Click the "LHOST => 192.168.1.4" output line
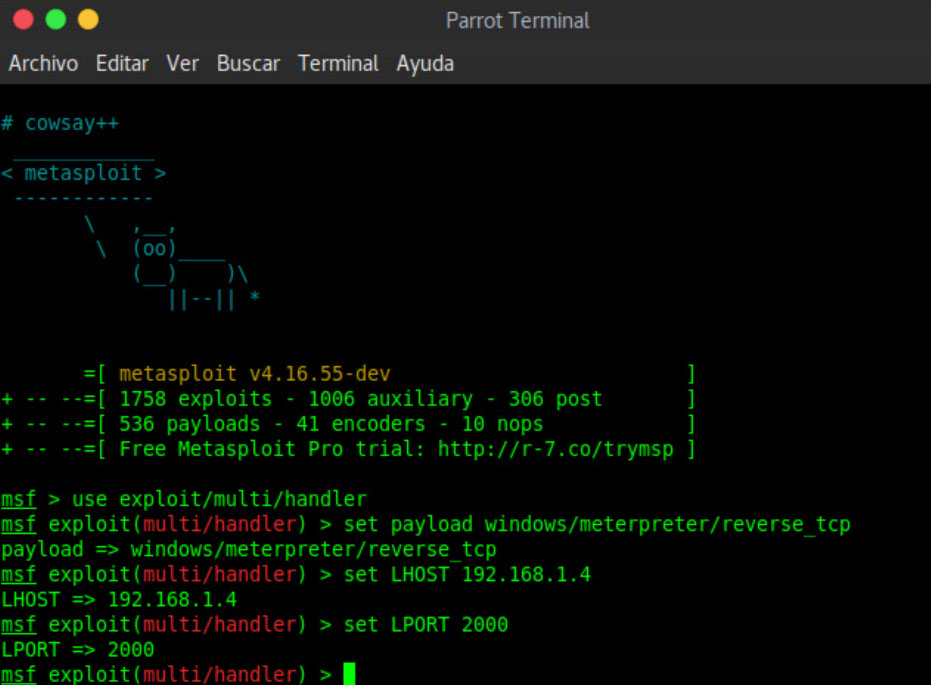 119,600
